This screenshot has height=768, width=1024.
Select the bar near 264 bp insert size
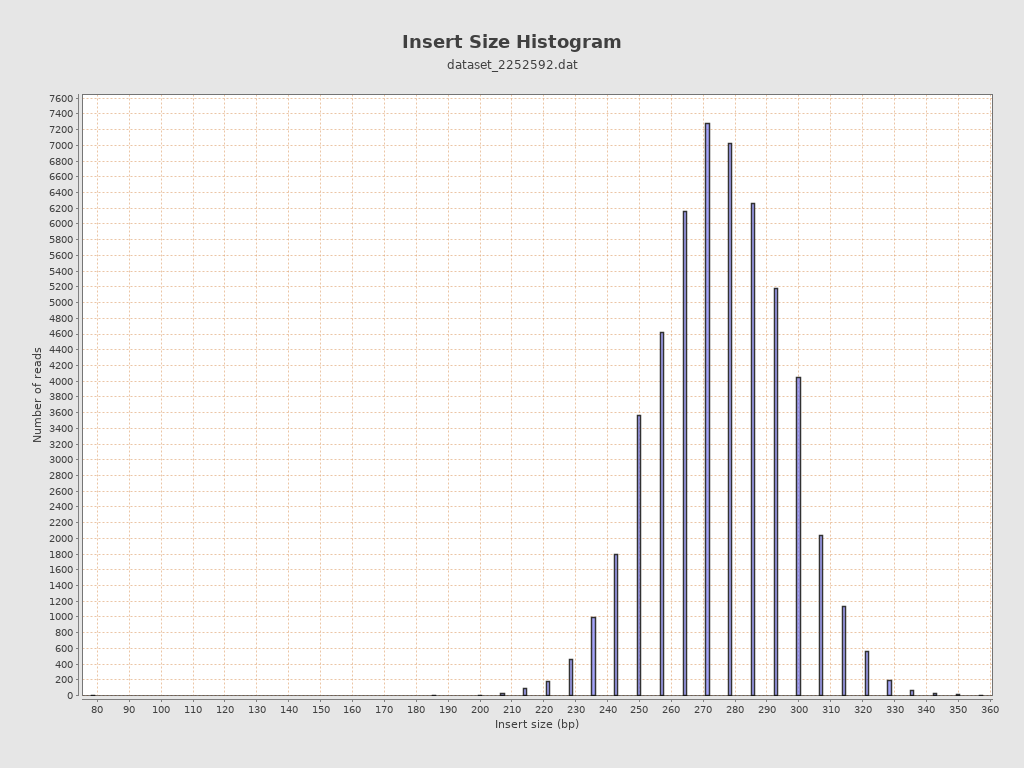click(x=685, y=453)
